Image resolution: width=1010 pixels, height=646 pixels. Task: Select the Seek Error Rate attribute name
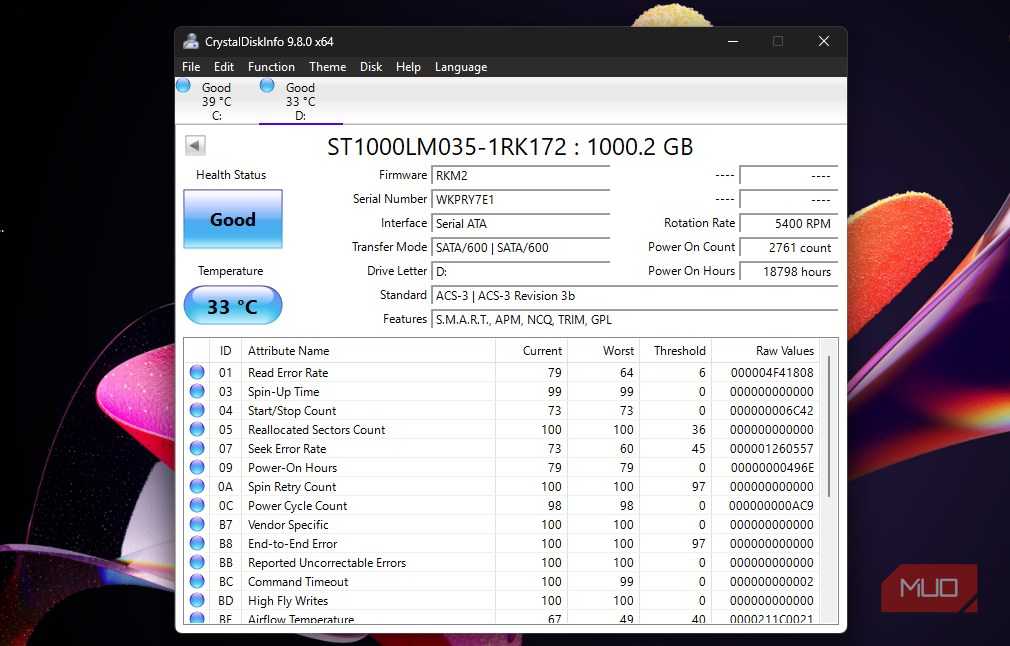coord(287,448)
